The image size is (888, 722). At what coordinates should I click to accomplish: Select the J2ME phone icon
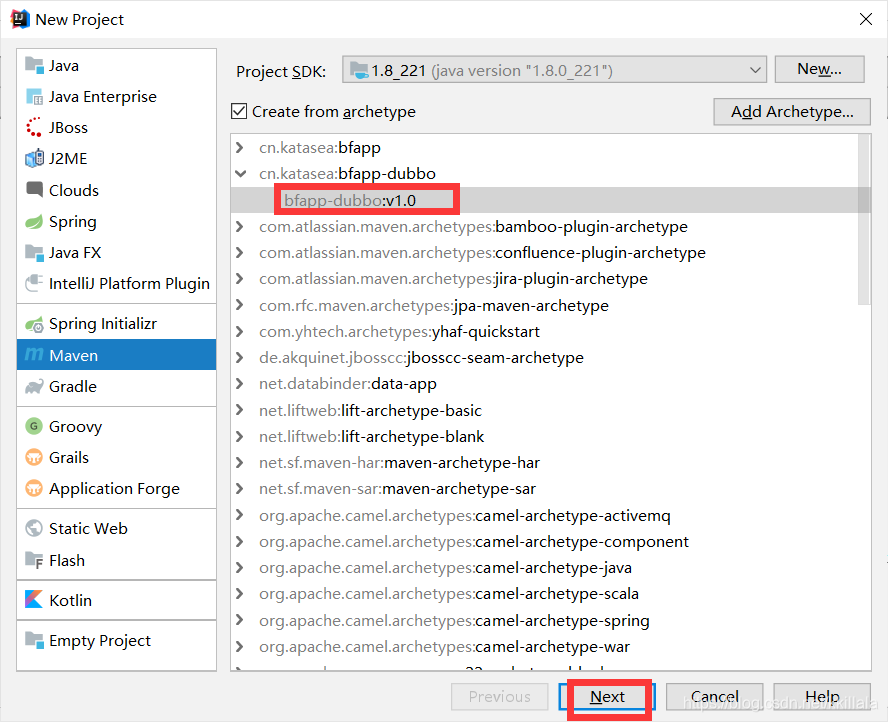click(x=34, y=159)
